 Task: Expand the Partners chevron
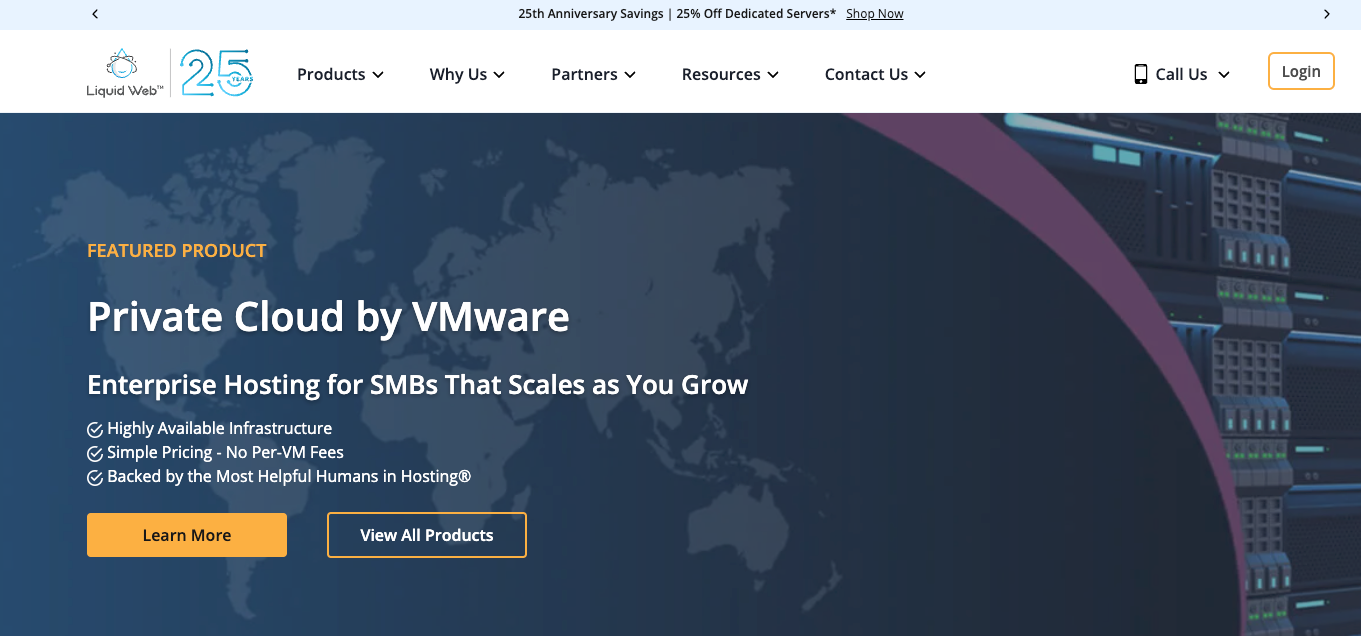pyautogui.click(x=630, y=75)
